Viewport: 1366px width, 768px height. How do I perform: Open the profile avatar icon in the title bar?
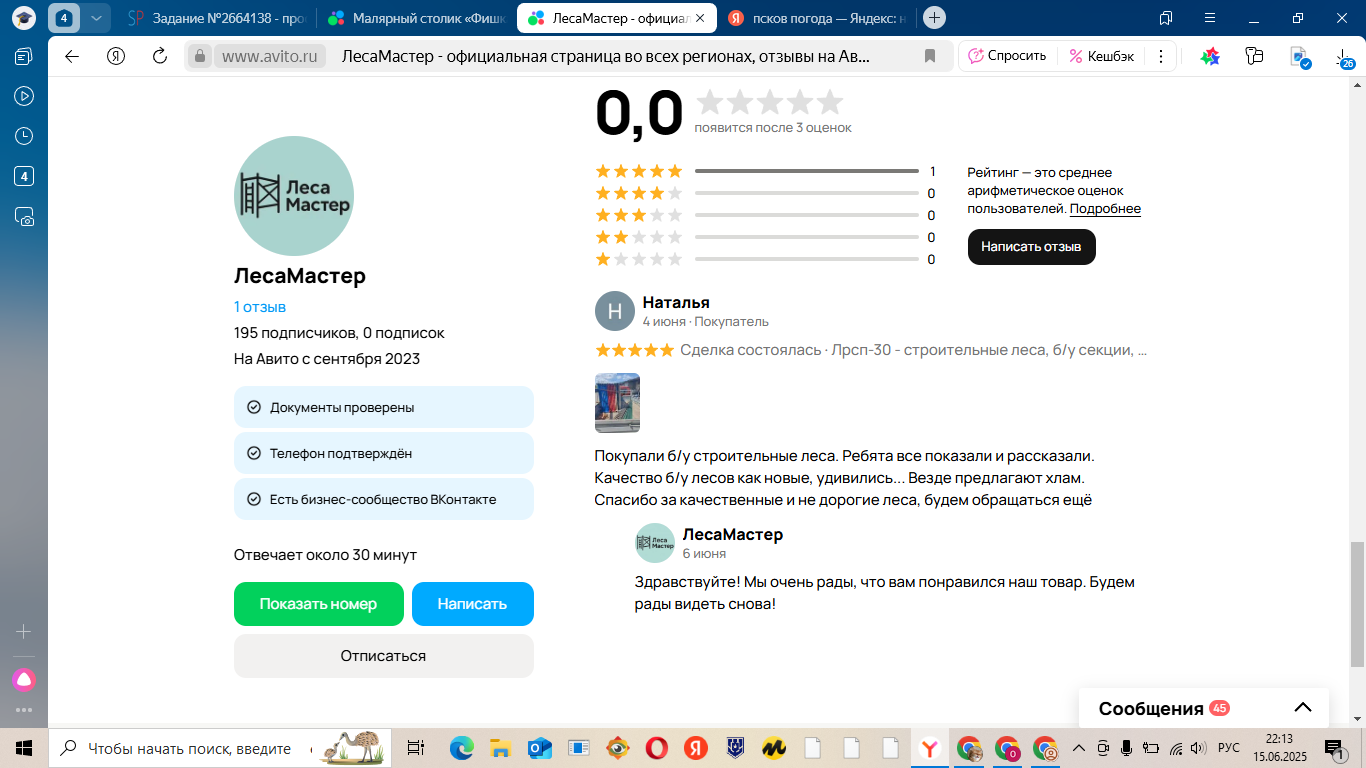coord(23,18)
